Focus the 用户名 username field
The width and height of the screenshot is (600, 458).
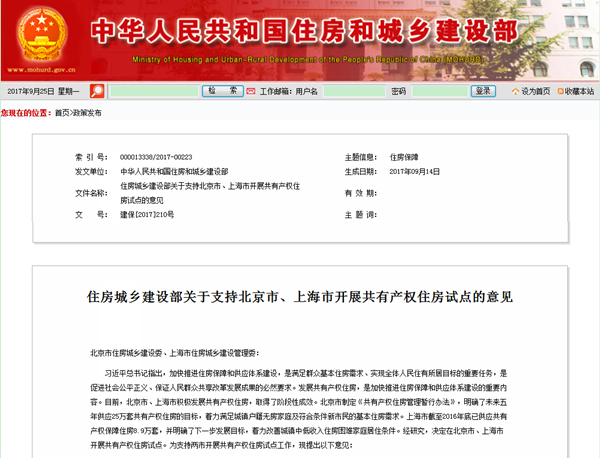pyautogui.click(x=354, y=91)
